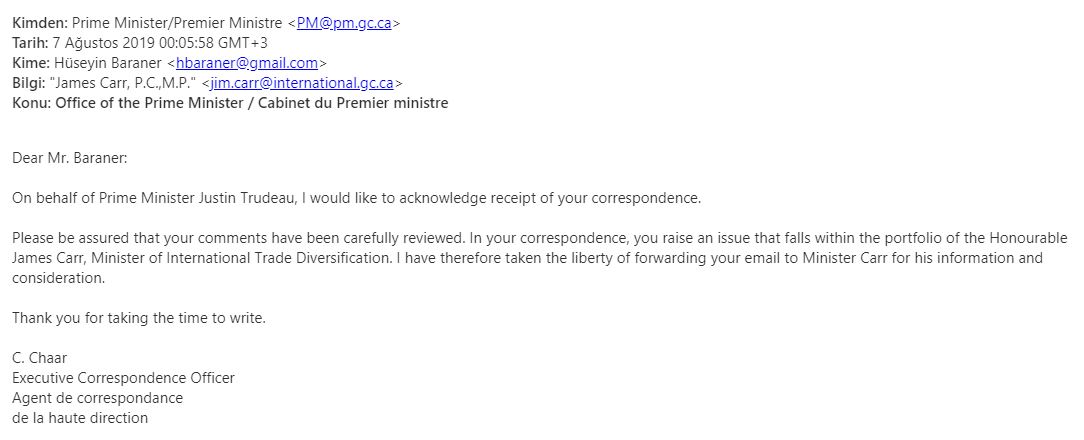Click the Executive Correspondence Officer title
Image resolution: width=1084 pixels, height=440 pixels.
(123, 378)
